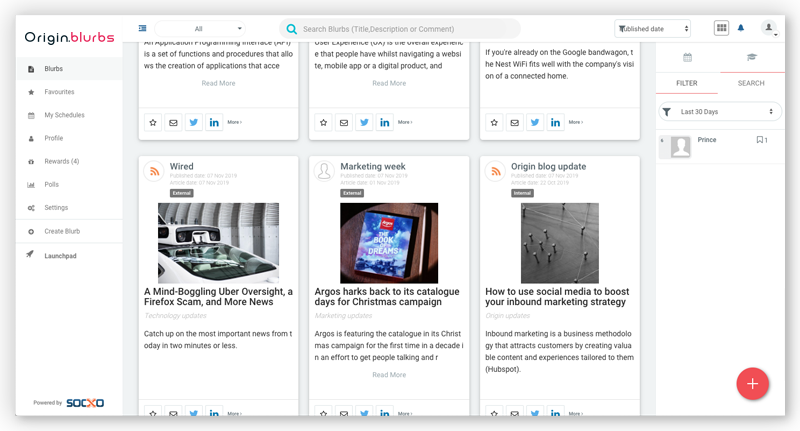Select the calendar tab in right panel
The image size is (800, 431).
pos(687,58)
